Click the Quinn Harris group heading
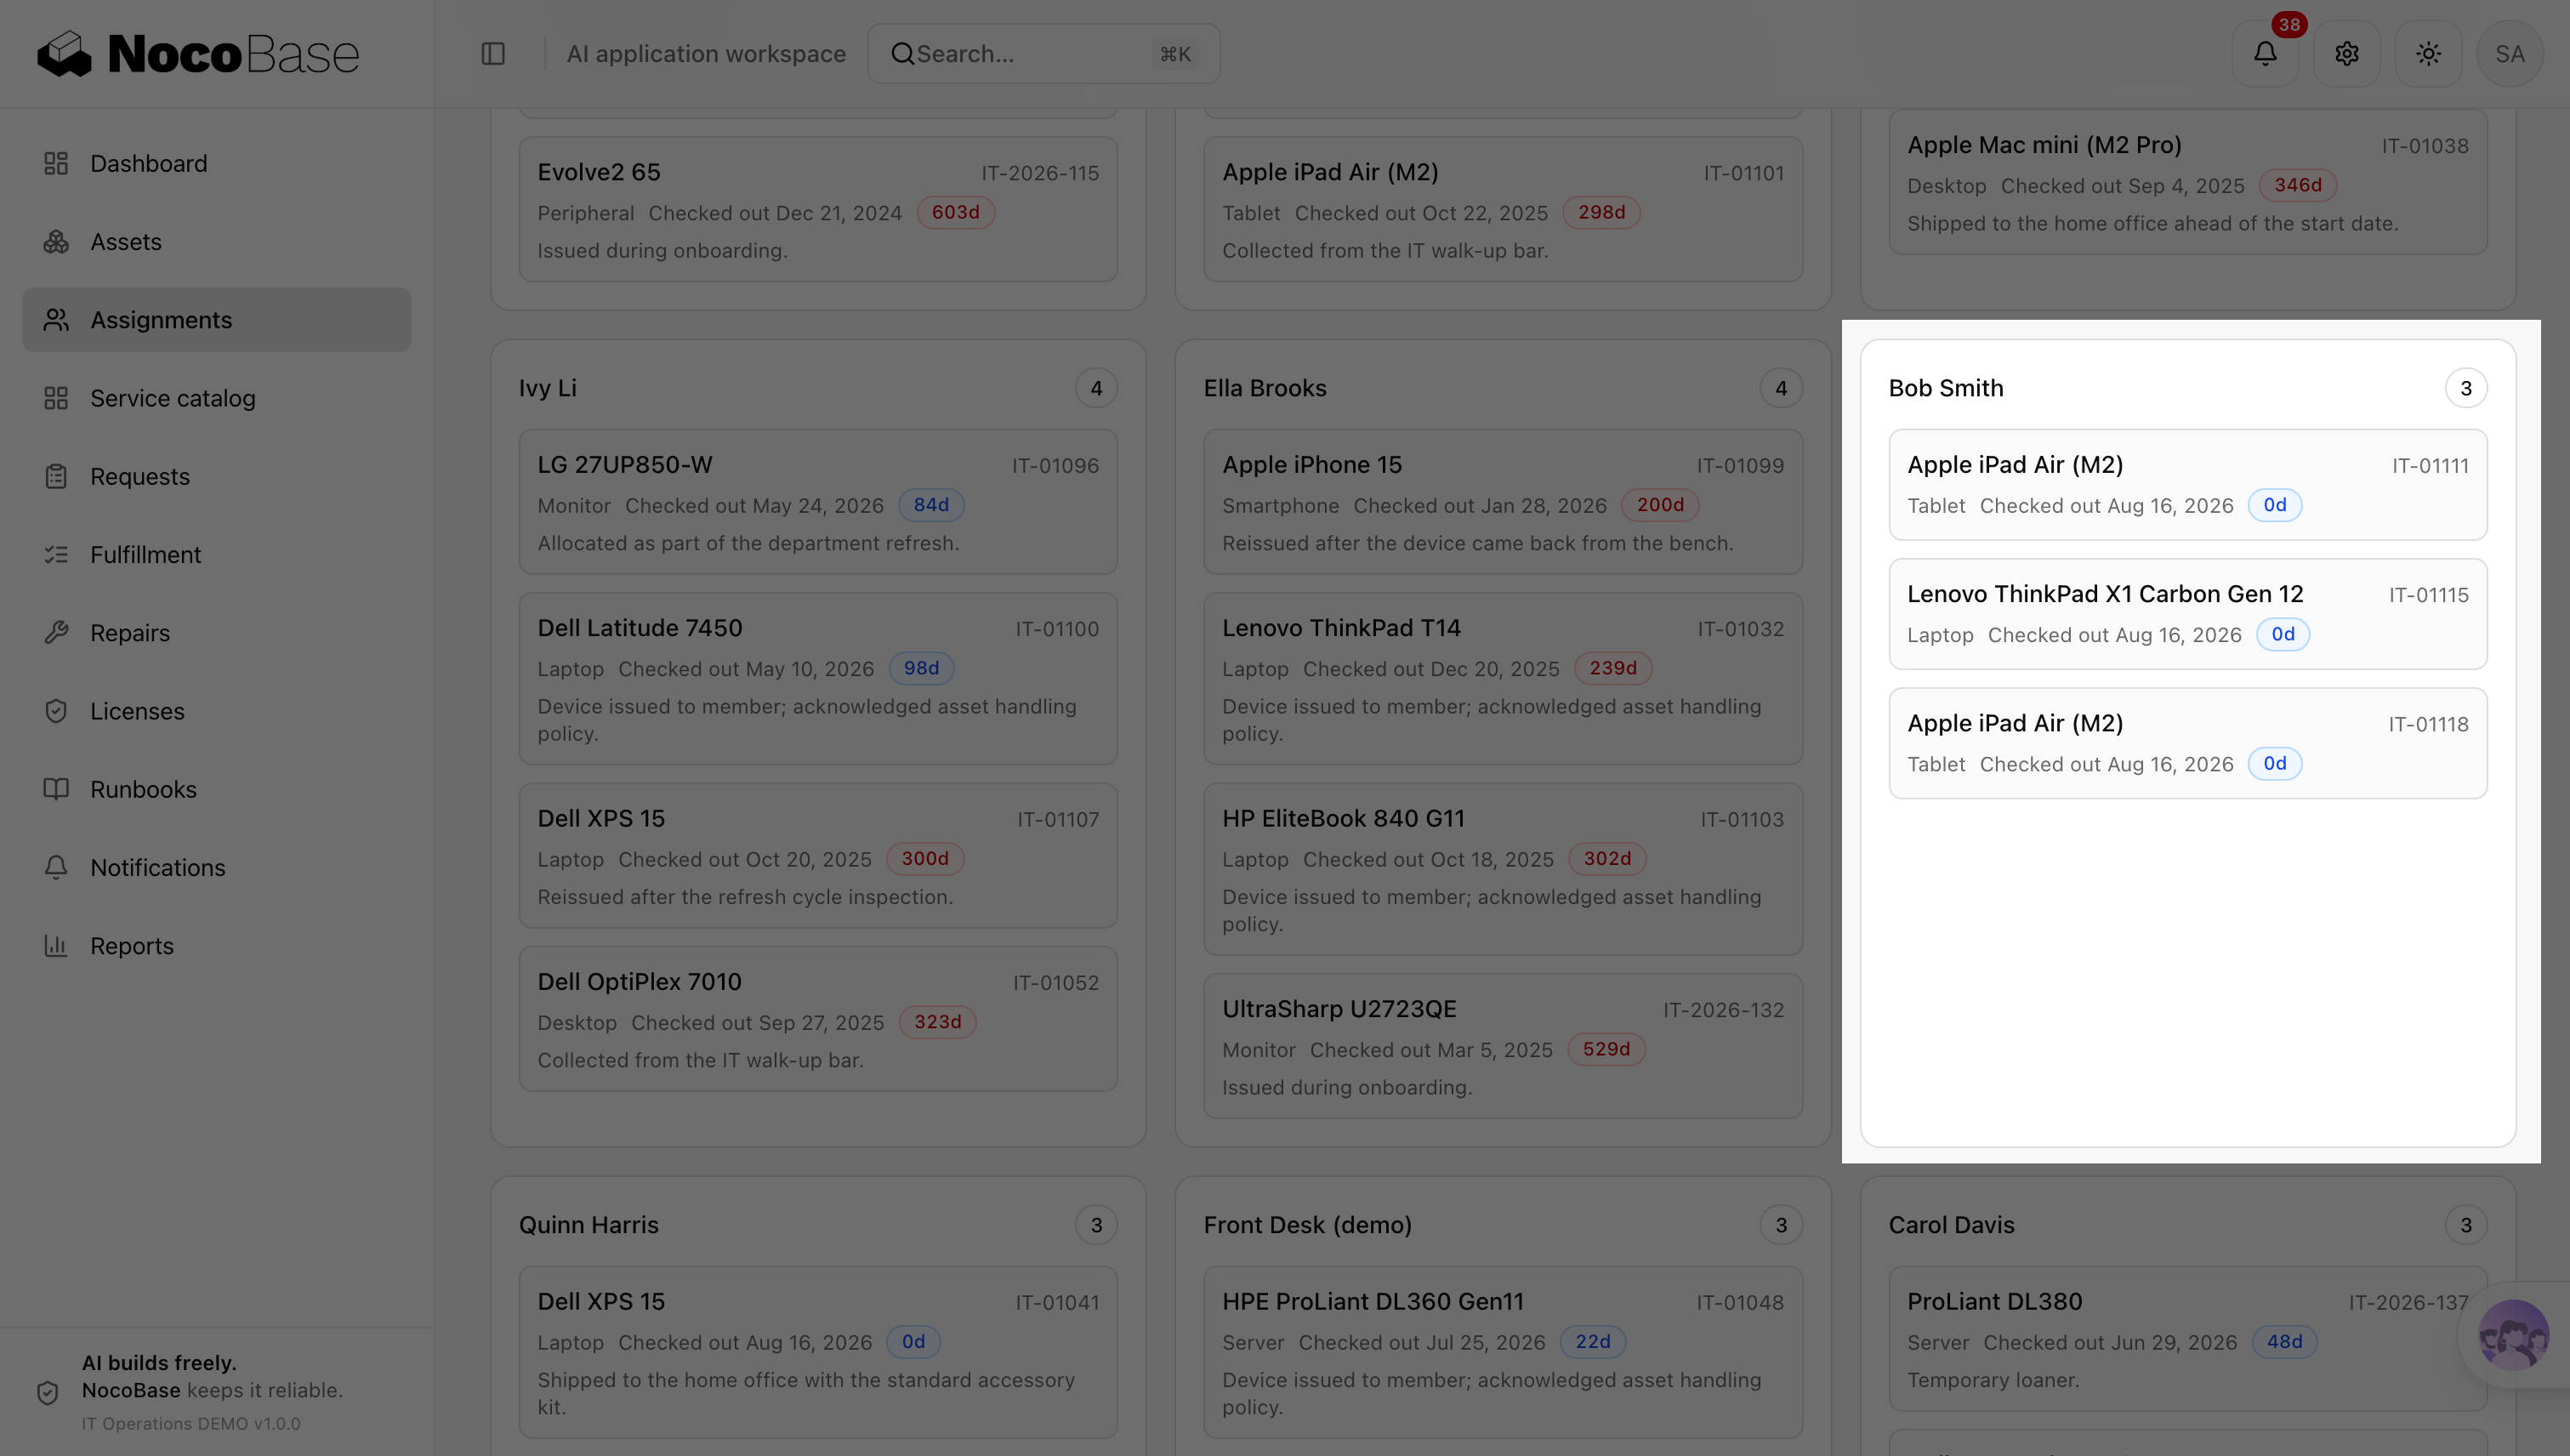This screenshot has height=1456, width=2570. (x=589, y=1225)
